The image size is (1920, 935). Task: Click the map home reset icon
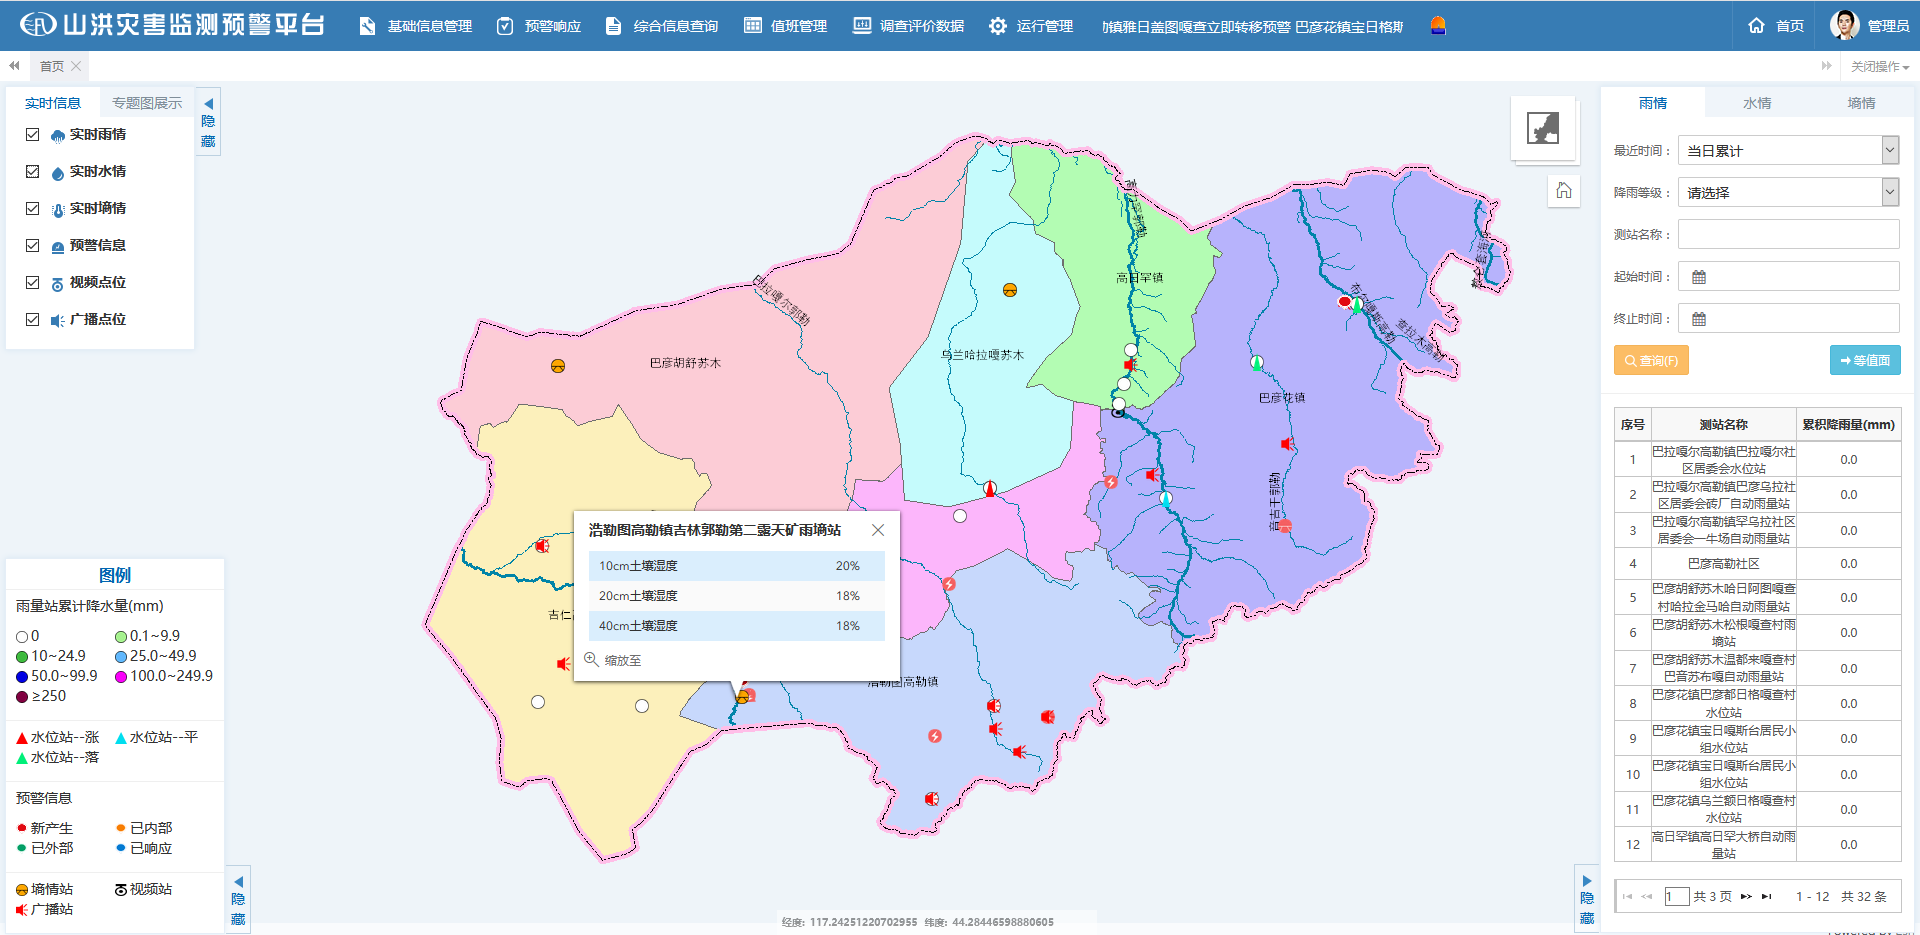pyautogui.click(x=1564, y=191)
